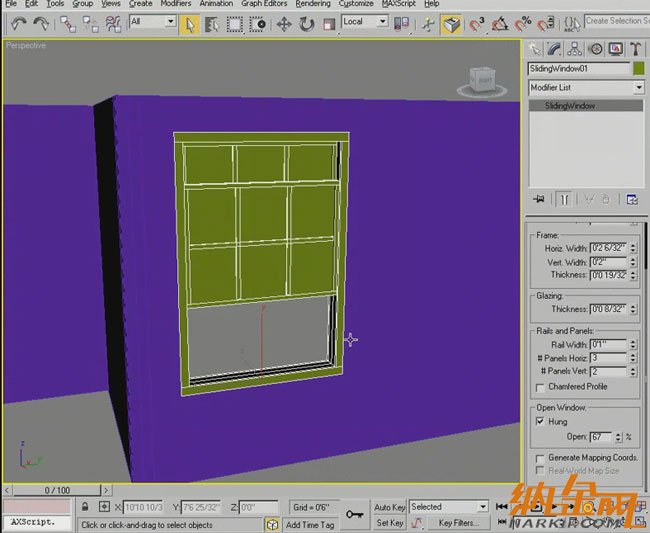Screen dimensions: 650x533
Task: Switch to the Display command panel
Action: click(x=615, y=48)
